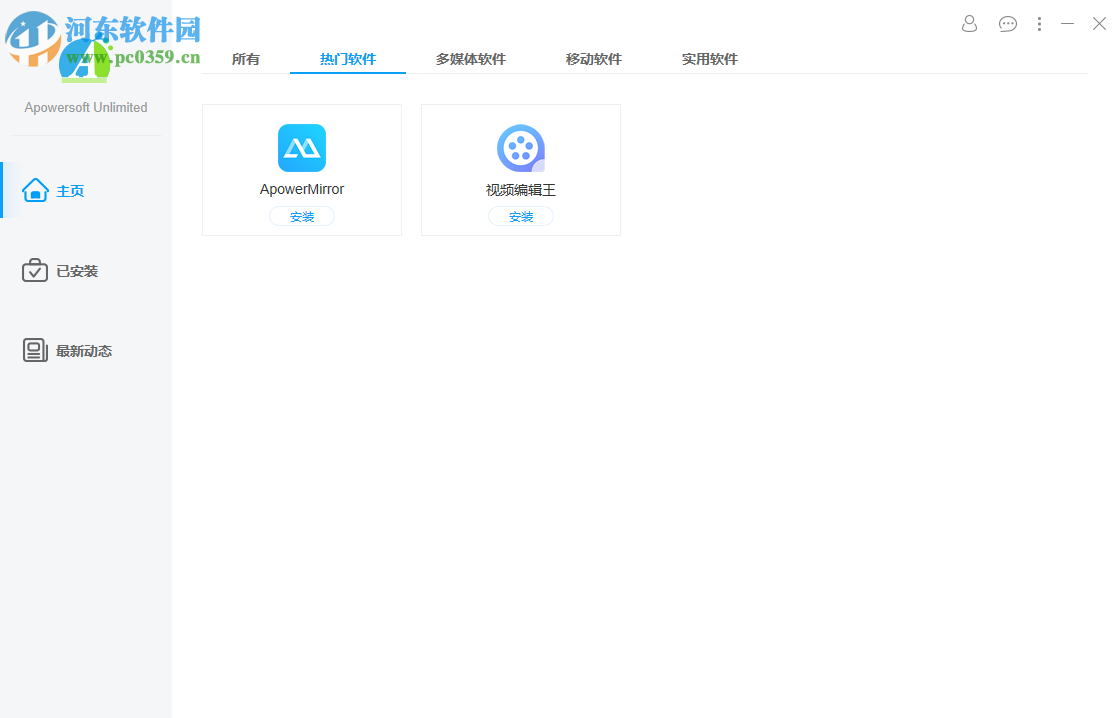The image size is (1118, 718).
Task: Install 视频编辑王 using its 安装 button
Action: tap(520, 215)
